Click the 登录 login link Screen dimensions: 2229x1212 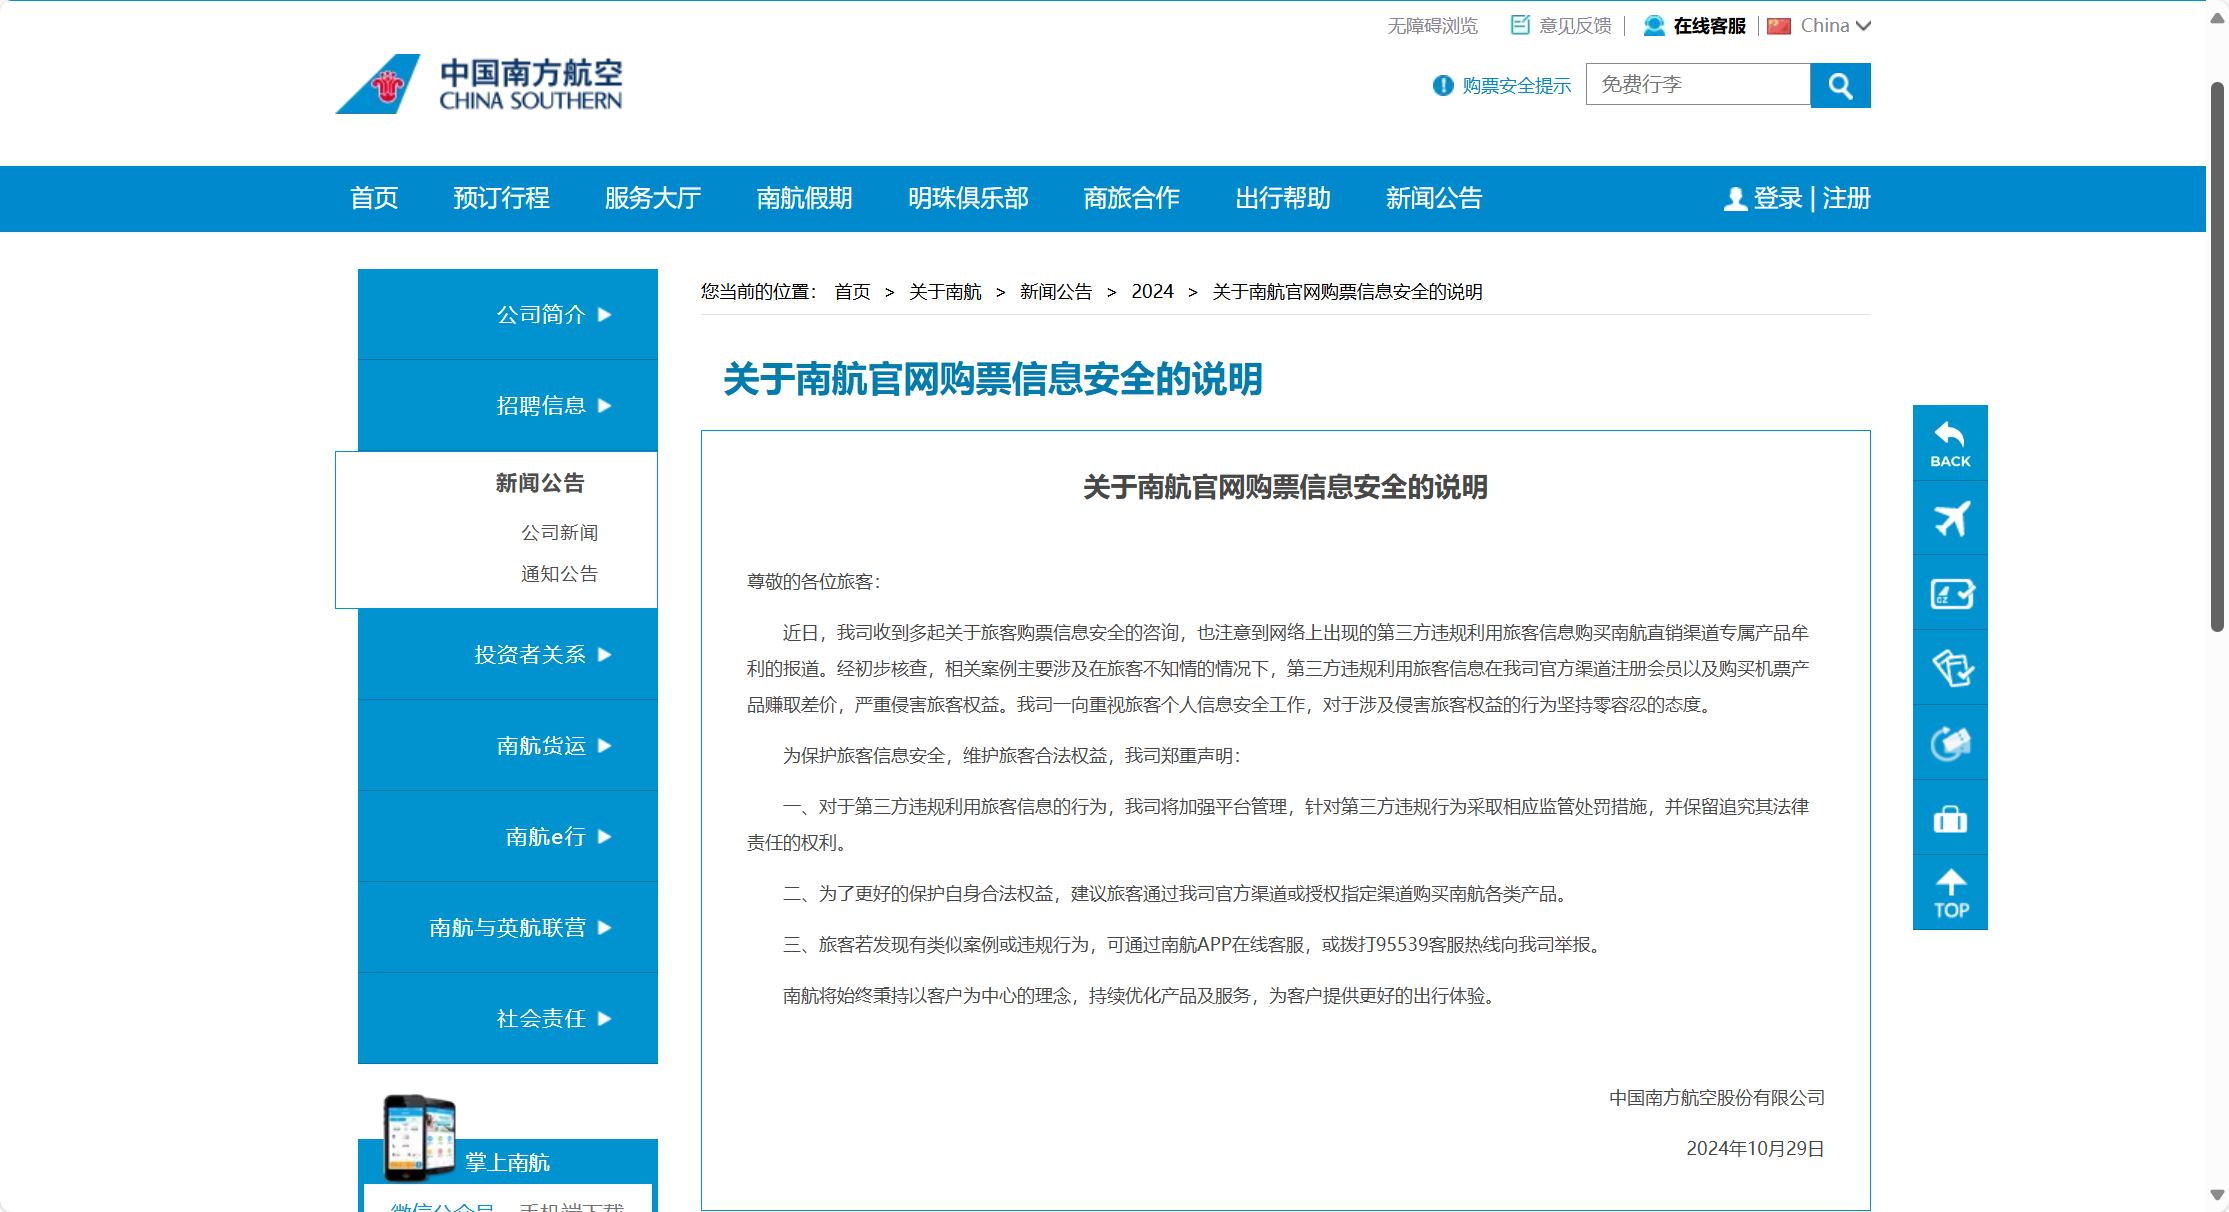click(x=1777, y=199)
